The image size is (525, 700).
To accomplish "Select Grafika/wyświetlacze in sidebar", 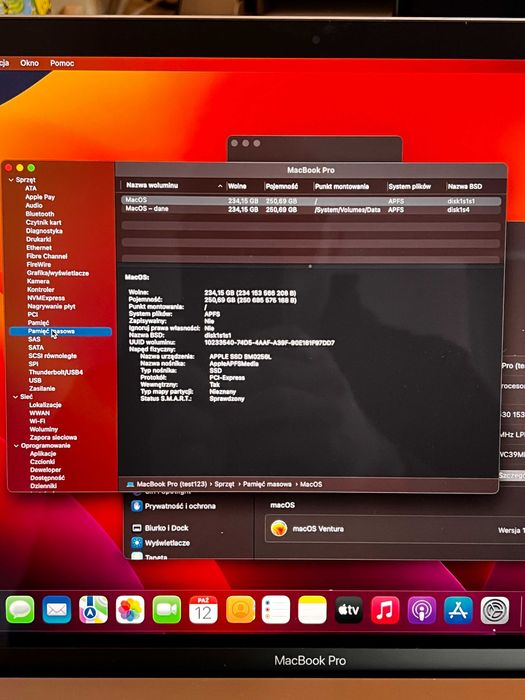I will [x=58, y=273].
